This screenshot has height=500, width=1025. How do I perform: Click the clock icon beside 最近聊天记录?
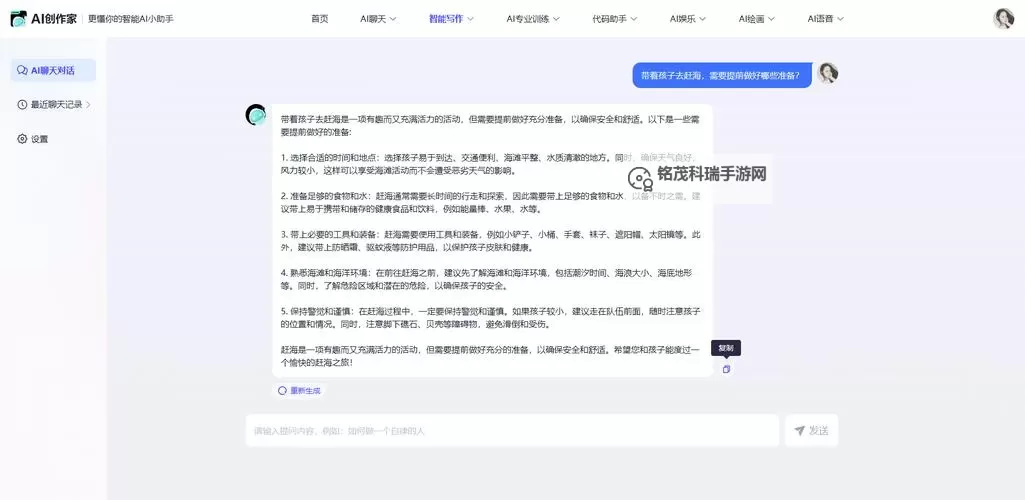click(x=22, y=104)
